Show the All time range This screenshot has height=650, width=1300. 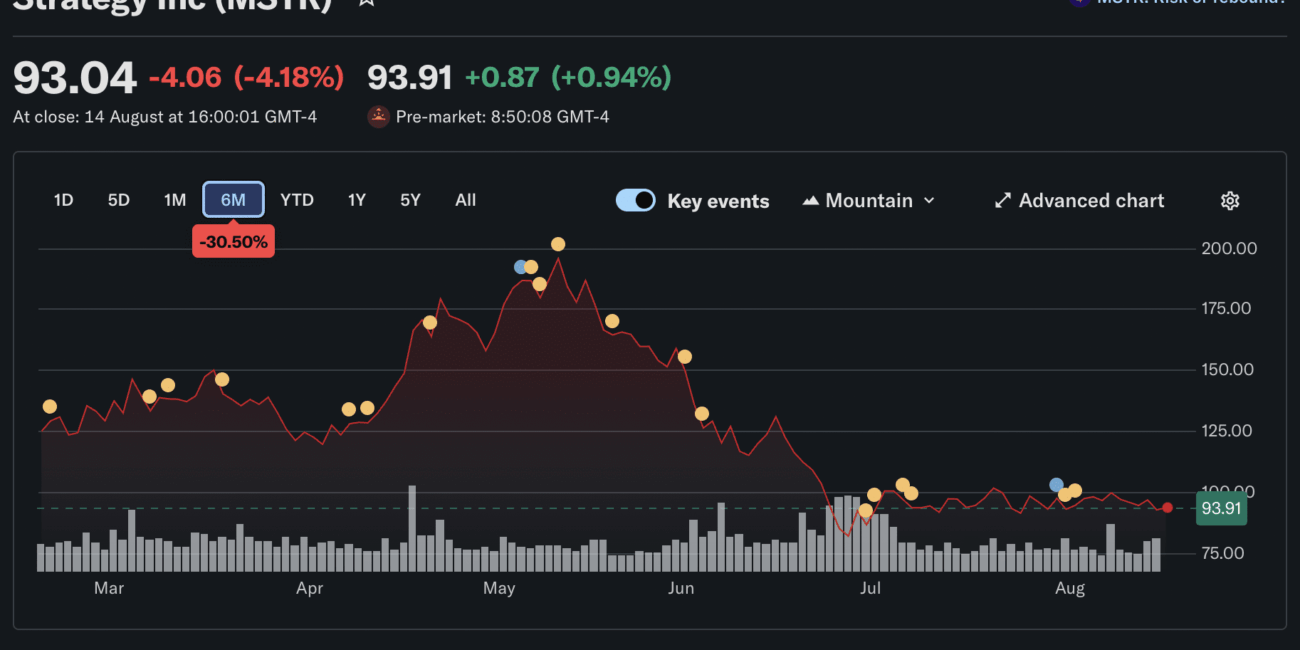(x=465, y=200)
